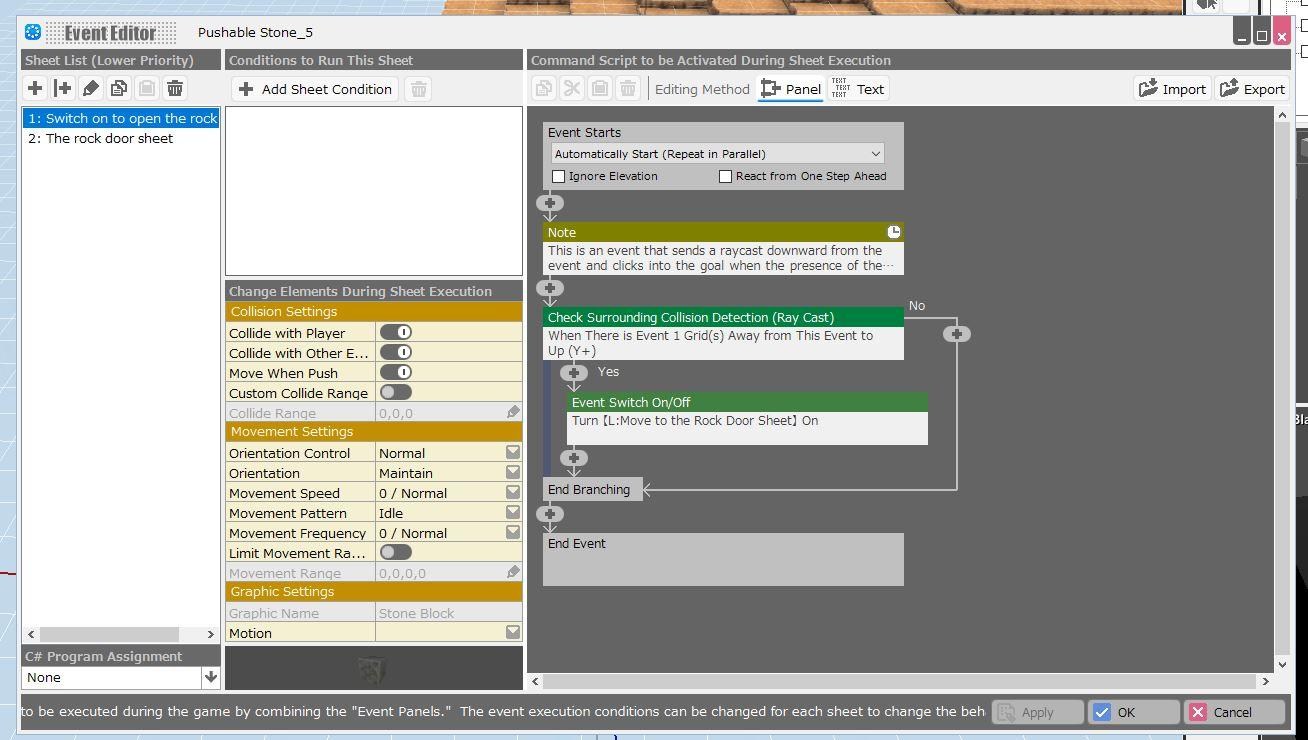Check the Ignore Elevation checkbox
Viewport: 1308px width, 740px height.
pyautogui.click(x=559, y=176)
